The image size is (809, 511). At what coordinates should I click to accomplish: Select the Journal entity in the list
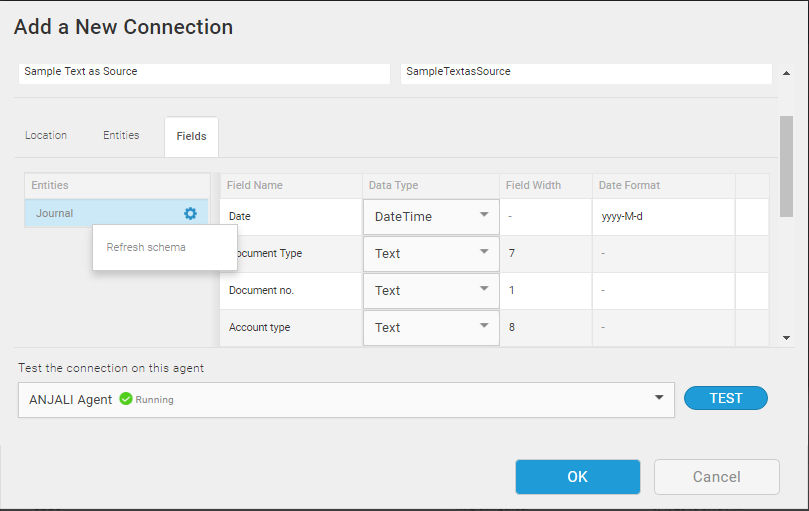pos(100,213)
